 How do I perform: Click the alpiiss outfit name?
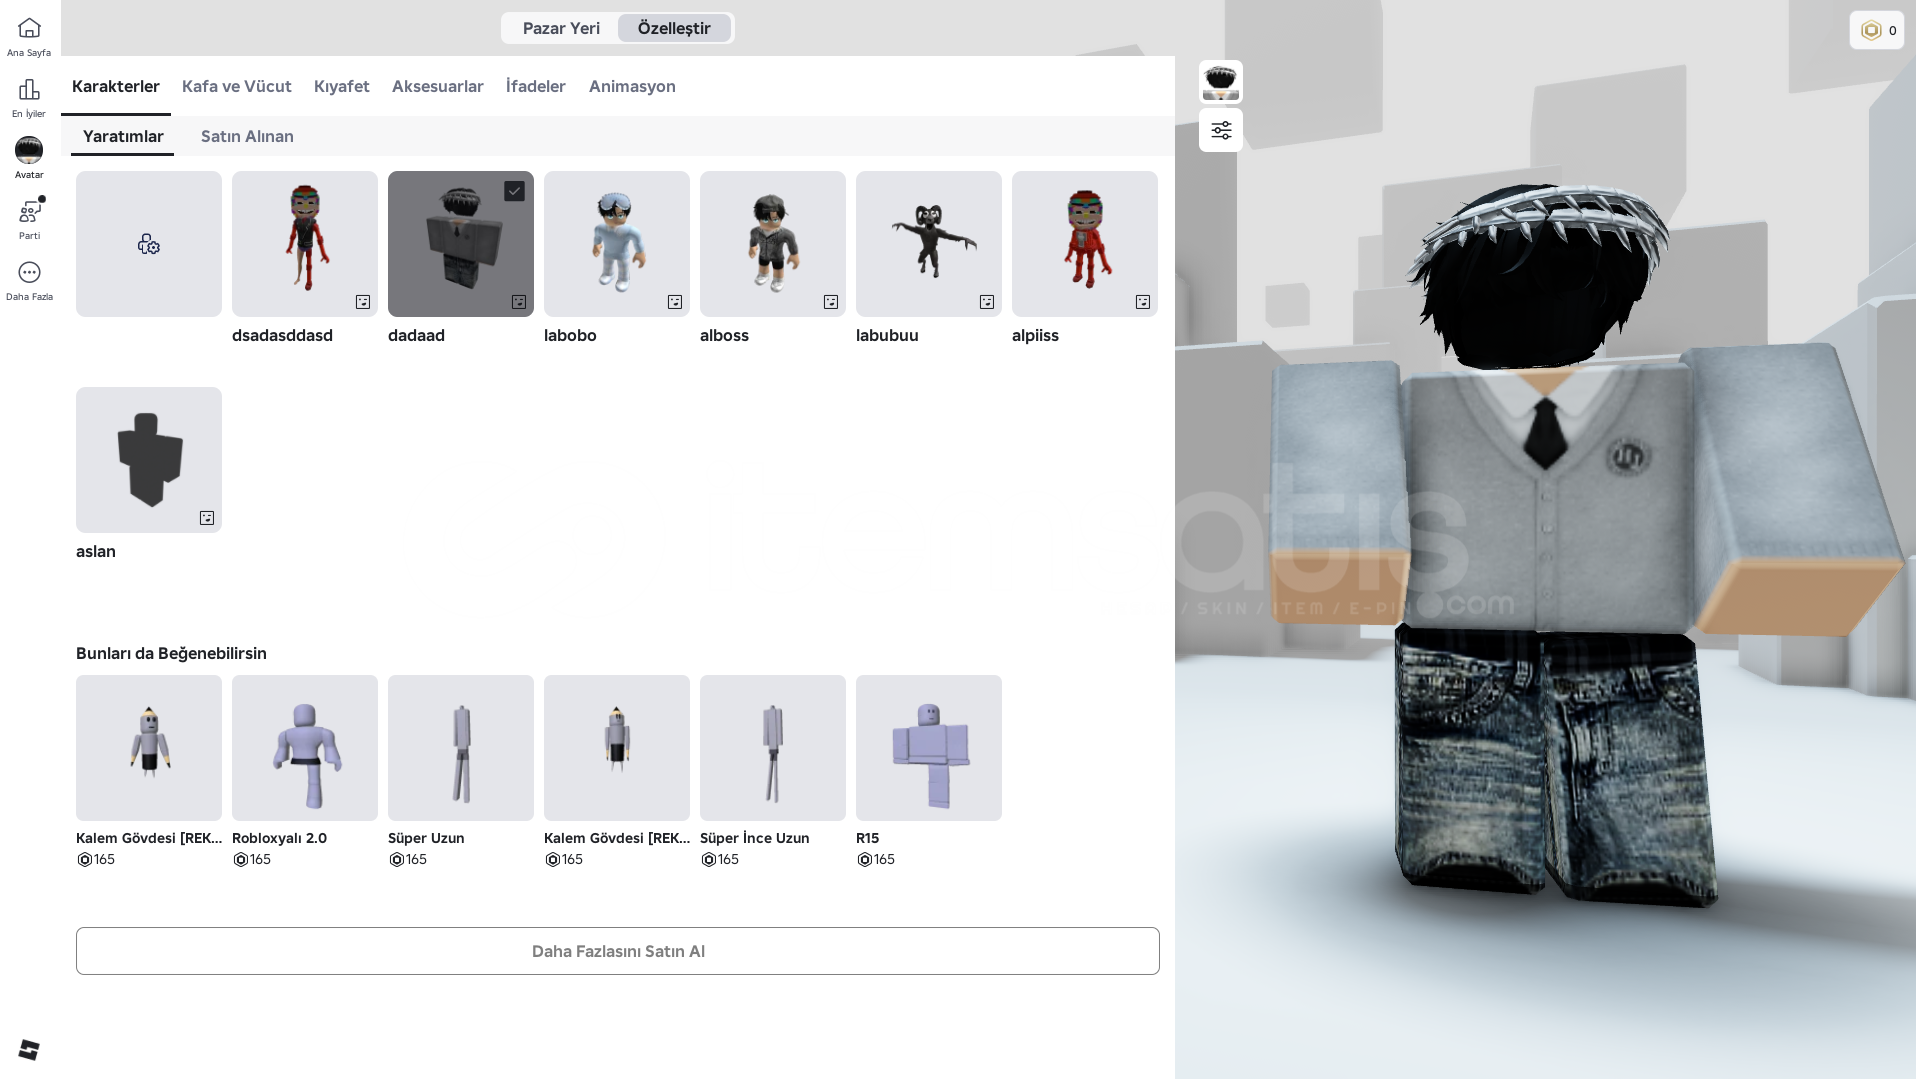coord(1035,335)
